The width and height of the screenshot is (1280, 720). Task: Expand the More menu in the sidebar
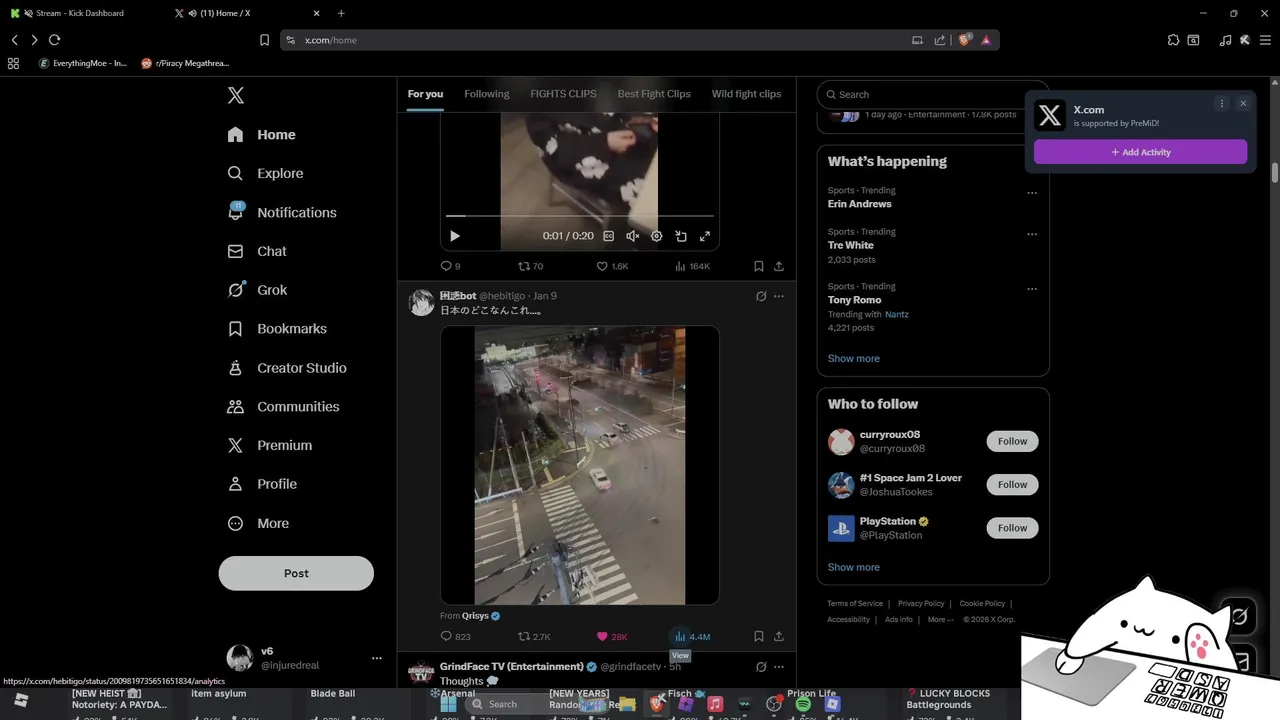pyautogui.click(x=258, y=523)
